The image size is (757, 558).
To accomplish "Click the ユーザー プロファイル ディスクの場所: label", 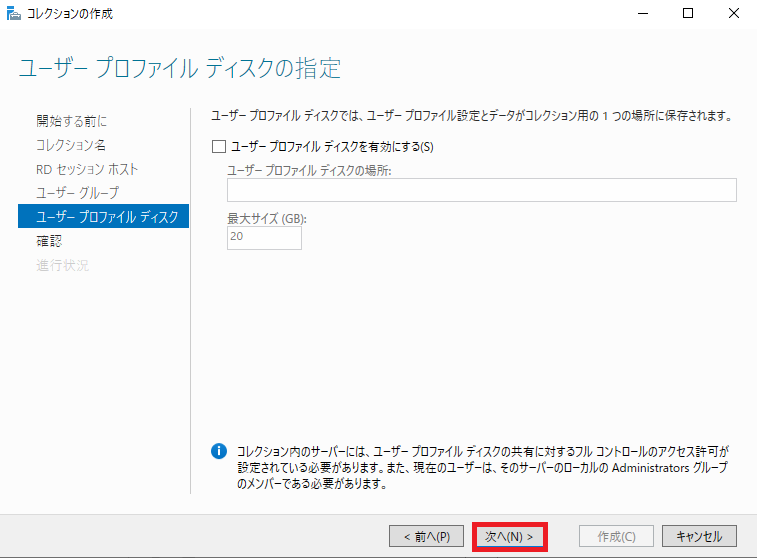I will click(x=309, y=170).
